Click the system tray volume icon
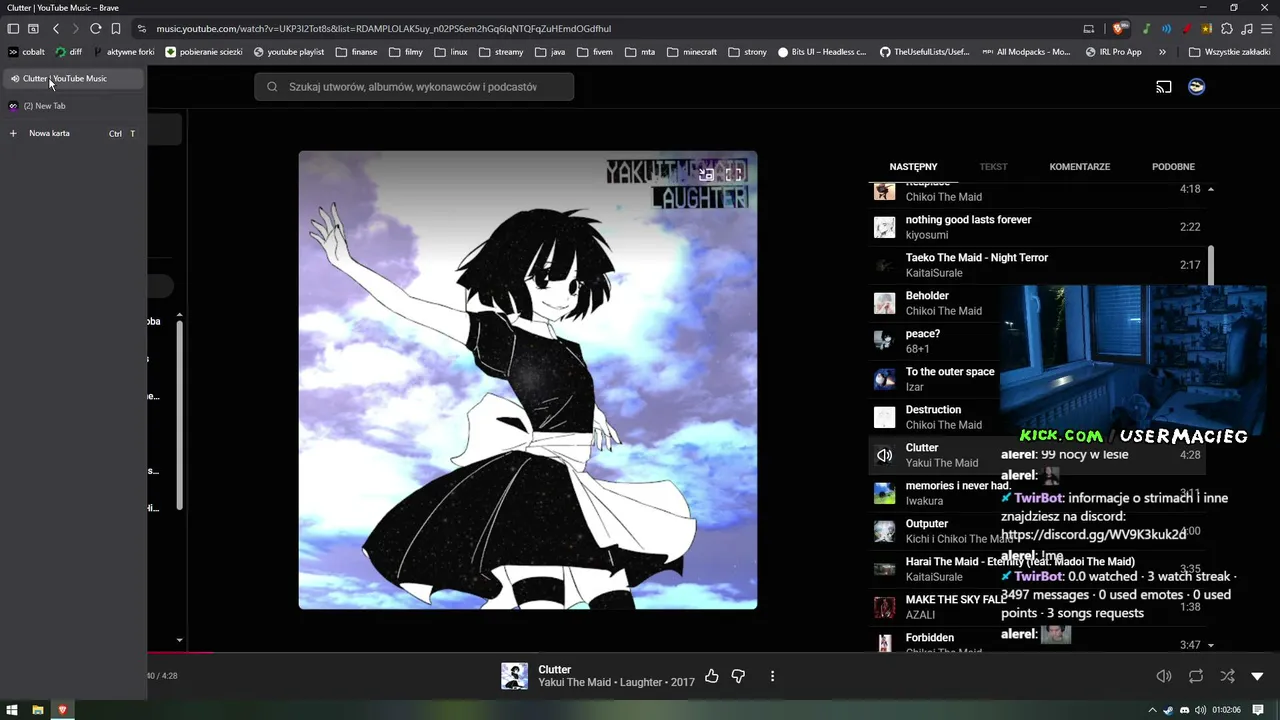This screenshot has width=1280, height=720. [x=1199, y=710]
